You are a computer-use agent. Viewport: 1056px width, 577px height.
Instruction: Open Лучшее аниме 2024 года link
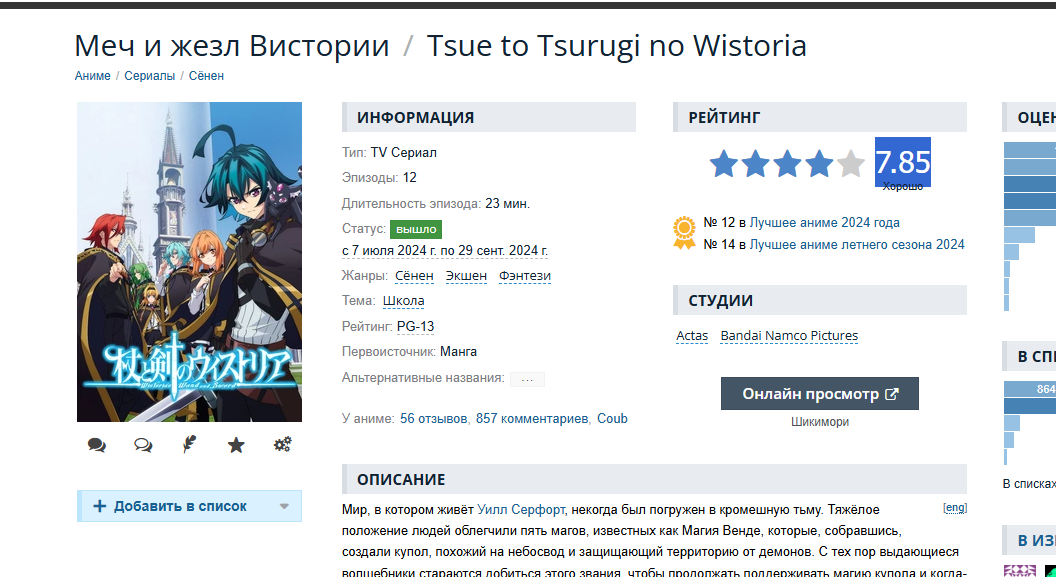824,223
